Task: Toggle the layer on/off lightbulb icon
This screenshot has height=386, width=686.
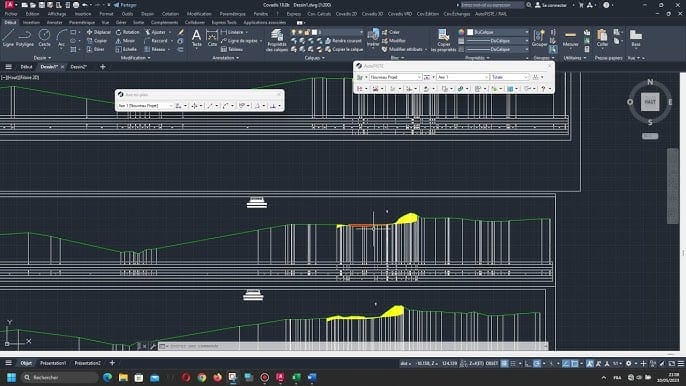Action: pyautogui.click(x=294, y=32)
